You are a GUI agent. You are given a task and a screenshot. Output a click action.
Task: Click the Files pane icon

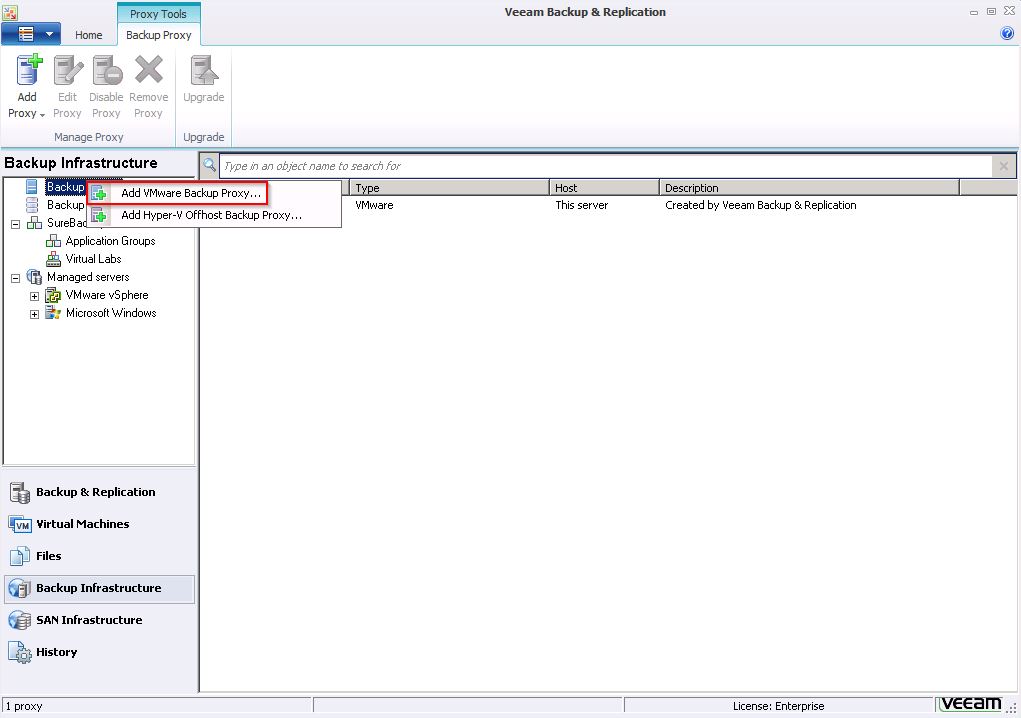(20, 556)
